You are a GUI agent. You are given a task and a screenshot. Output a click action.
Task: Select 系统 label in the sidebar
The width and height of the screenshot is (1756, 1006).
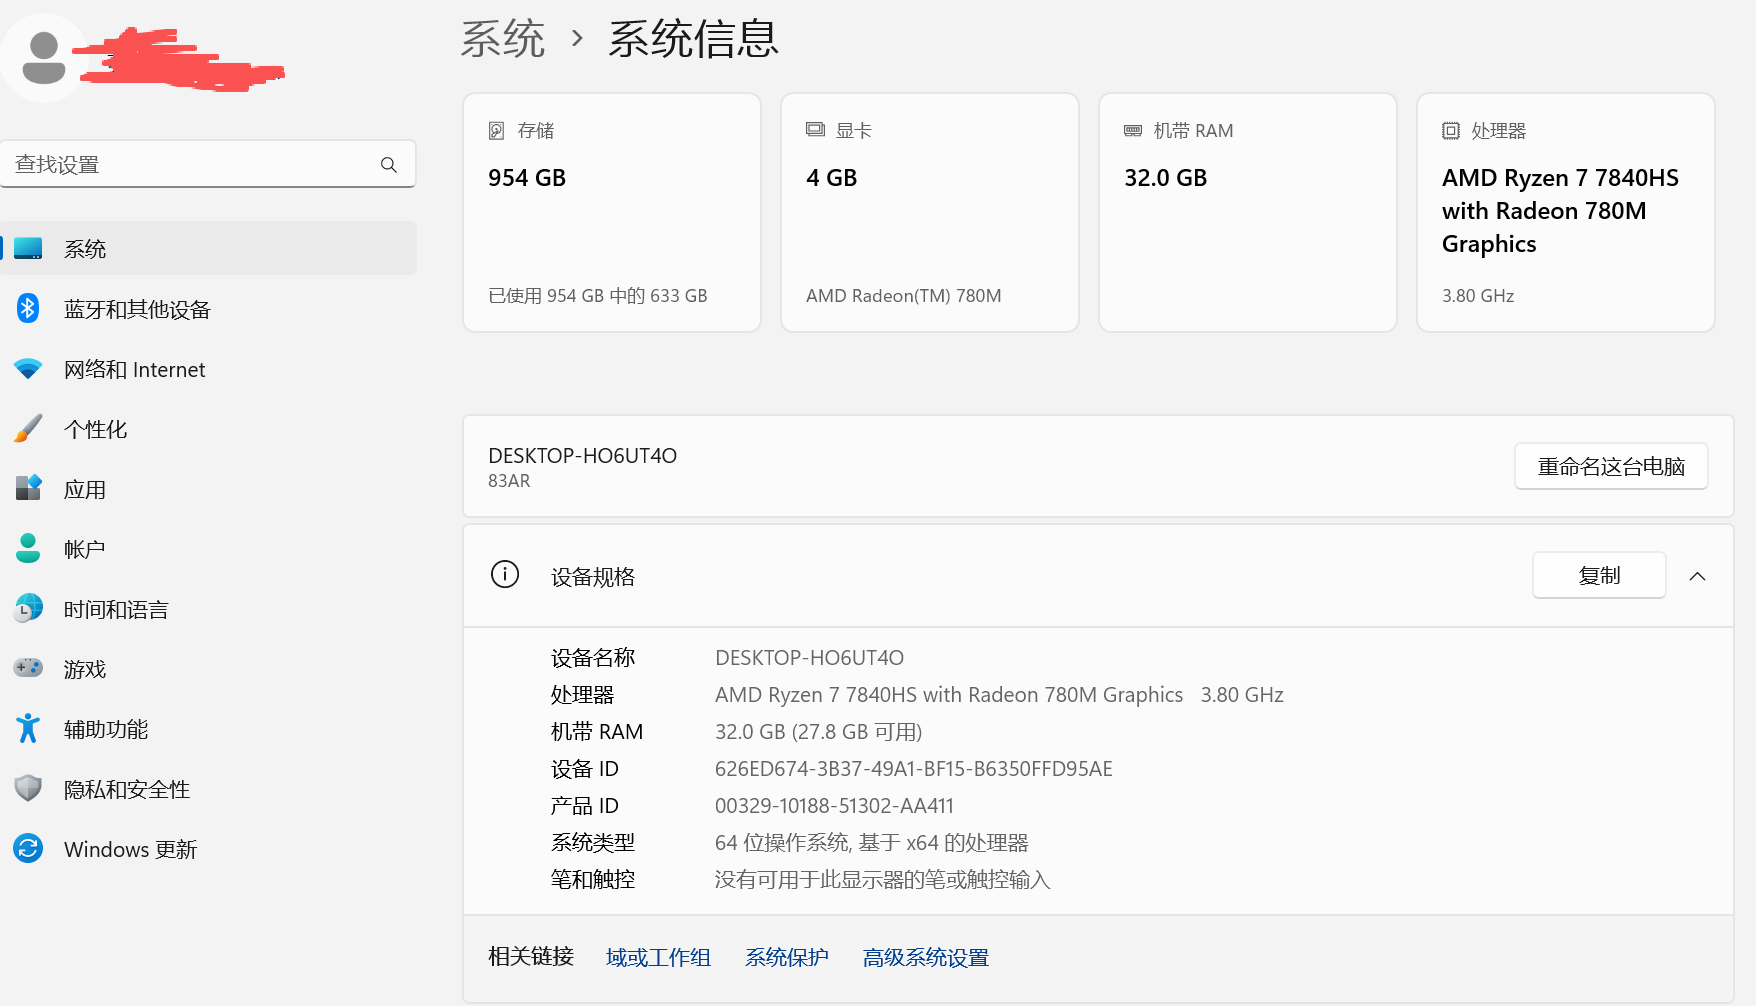point(85,249)
